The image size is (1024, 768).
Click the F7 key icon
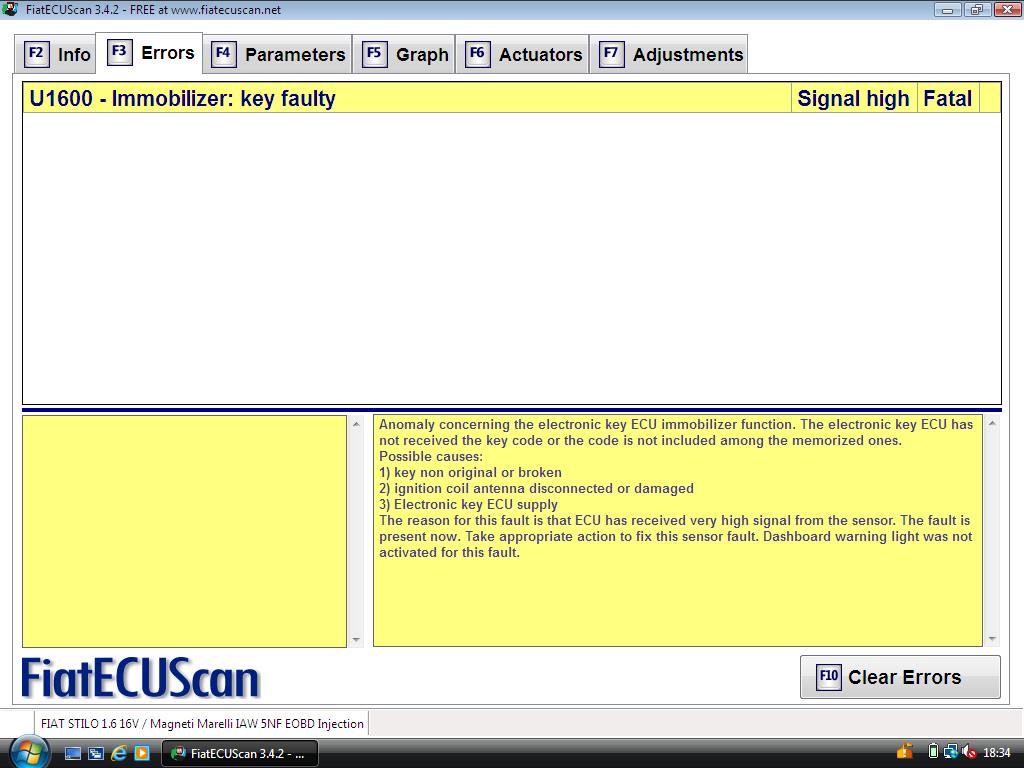coord(611,54)
